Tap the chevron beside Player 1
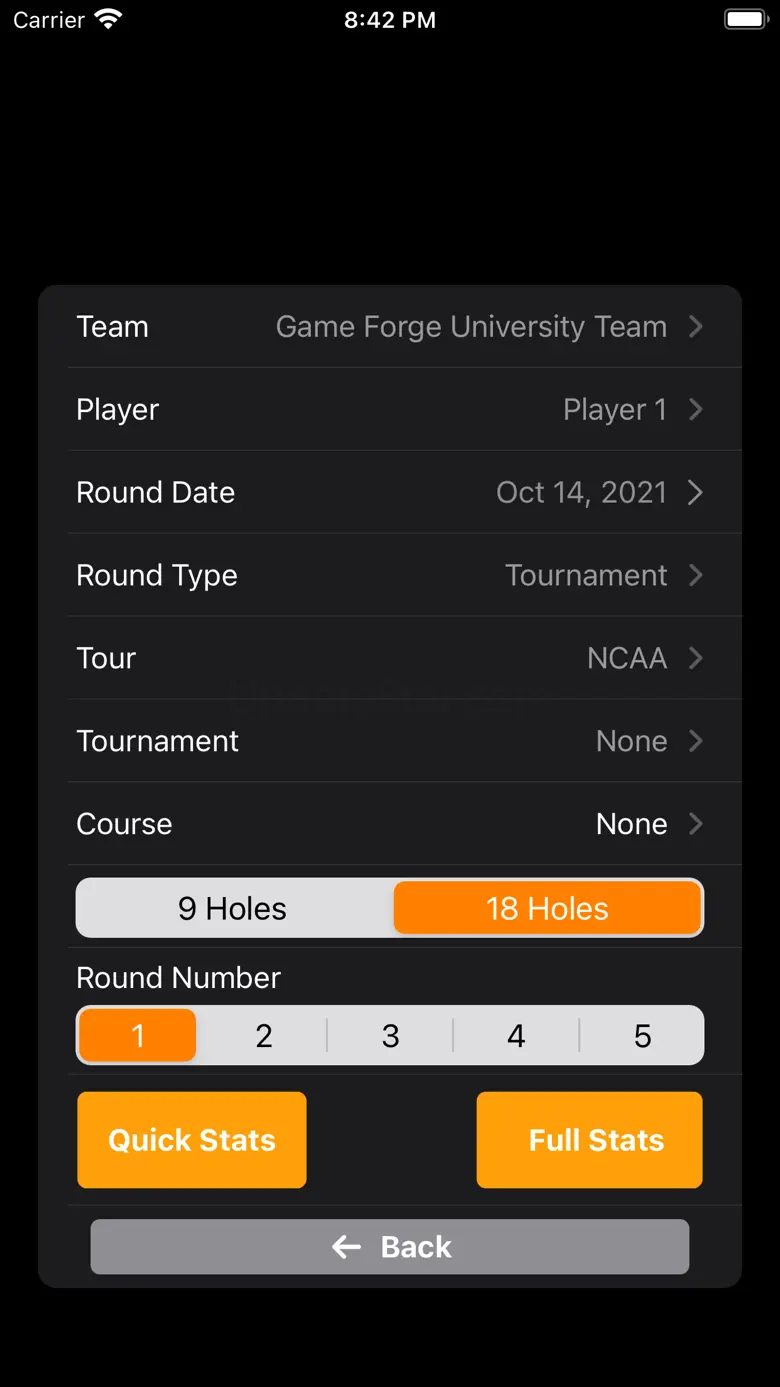The width and height of the screenshot is (780, 1387). coord(696,410)
